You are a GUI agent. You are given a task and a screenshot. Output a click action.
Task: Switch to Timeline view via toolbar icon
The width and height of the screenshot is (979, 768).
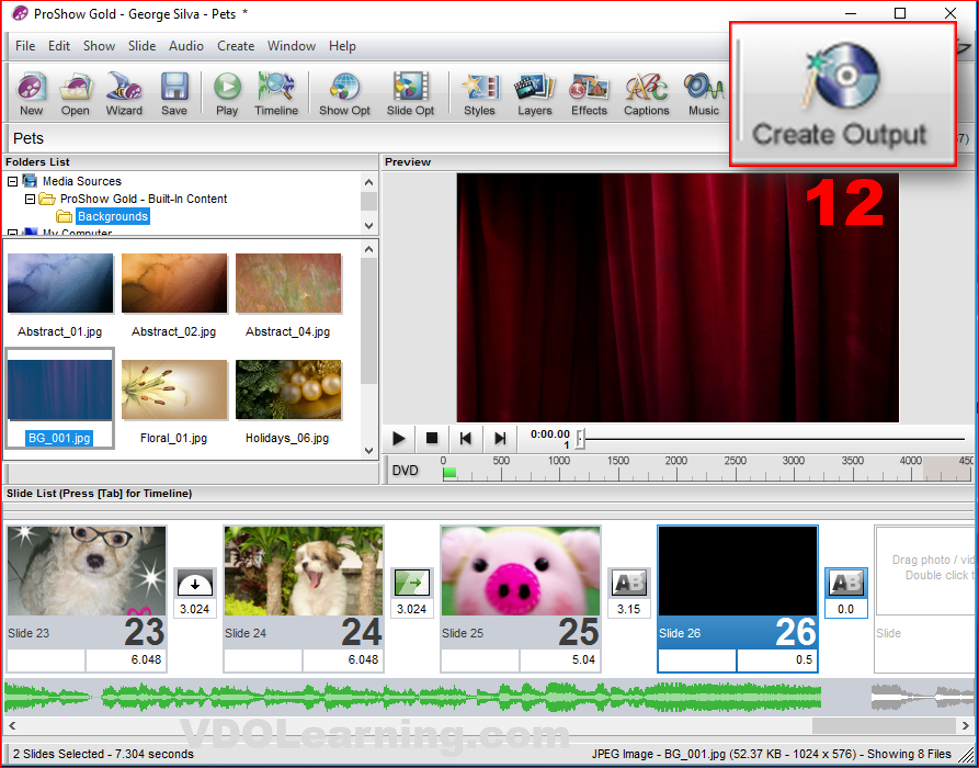276,94
